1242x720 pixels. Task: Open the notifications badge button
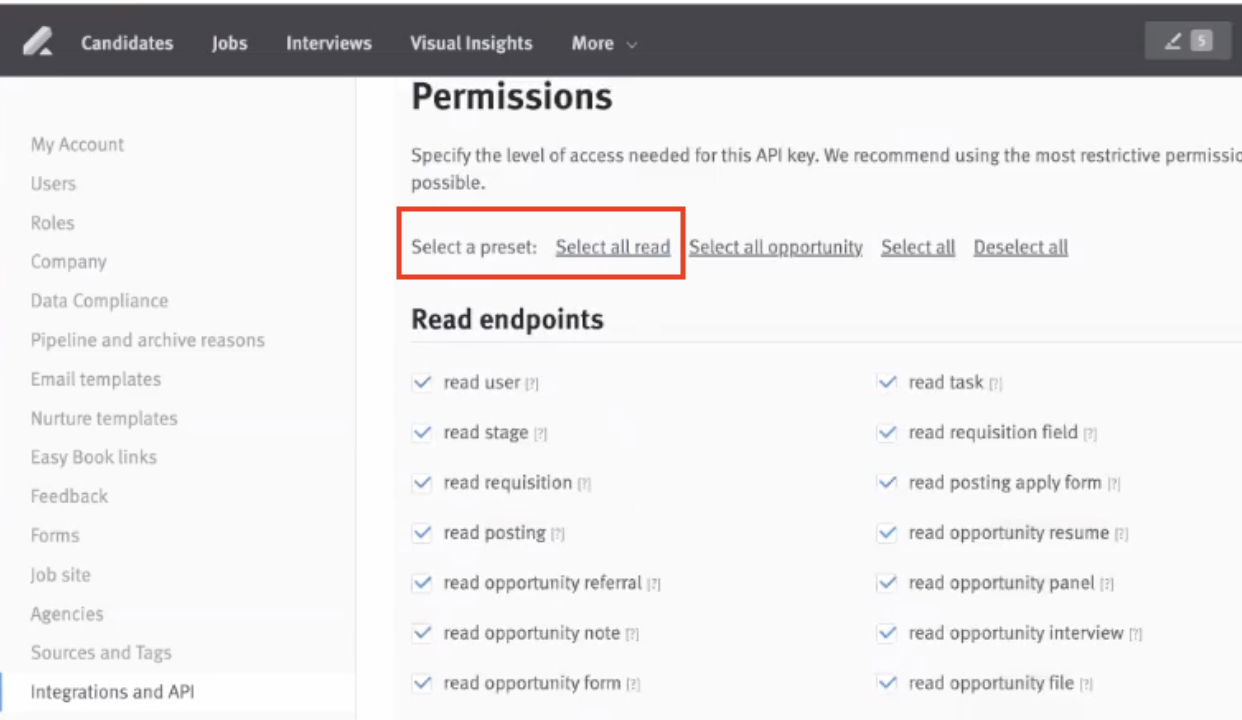point(1187,41)
